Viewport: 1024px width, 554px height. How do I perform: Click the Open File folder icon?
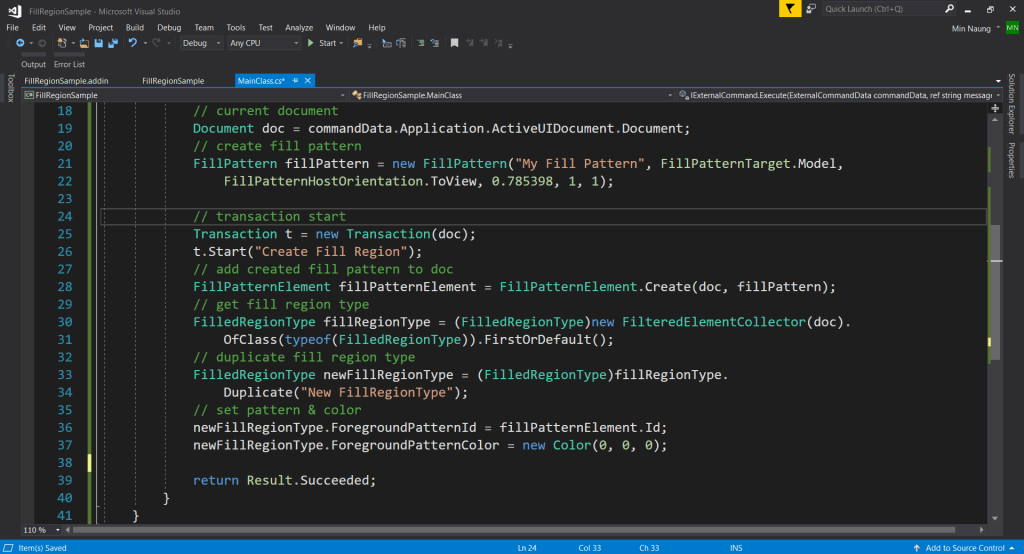coord(85,43)
